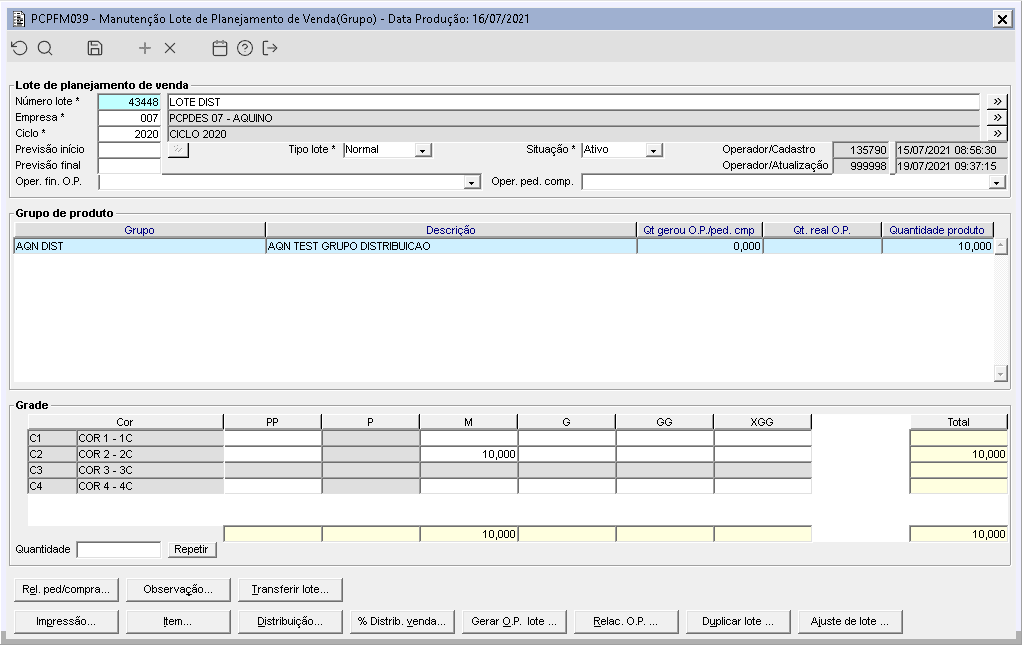This screenshot has width=1022, height=645.
Task: Open Gerar O.P. lote dialog
Action: [514, 622]
